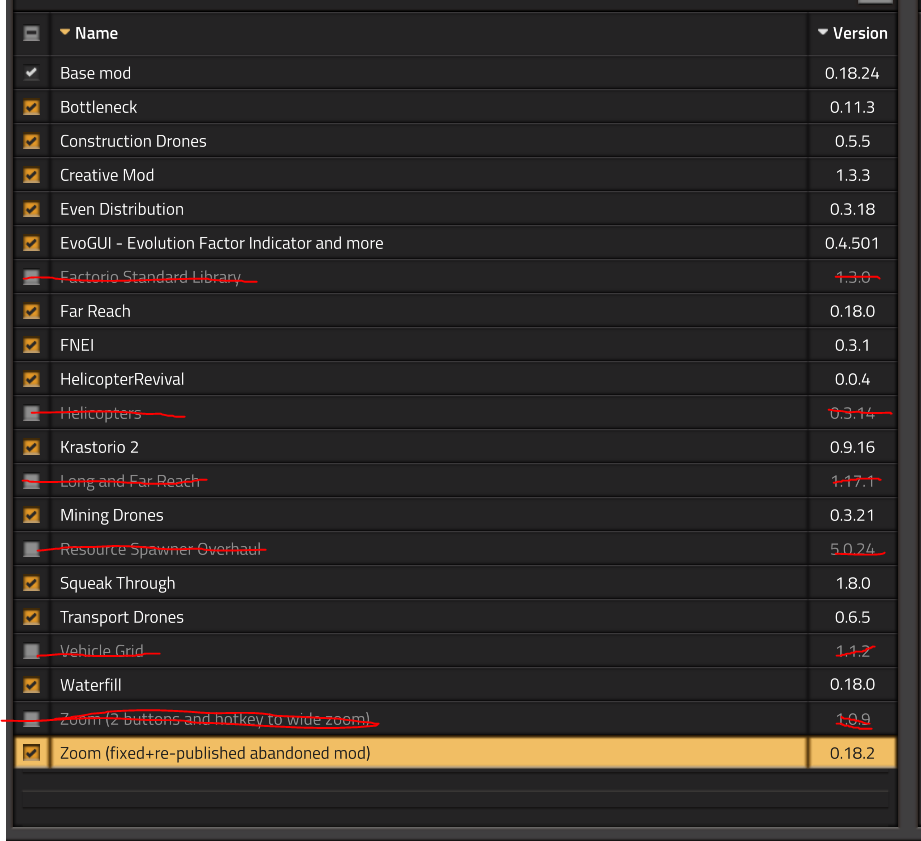Disable the Creative Mod checkbox
Viewport: 921px width, 841px height.
pyautogui.click(x=32, y=176)
